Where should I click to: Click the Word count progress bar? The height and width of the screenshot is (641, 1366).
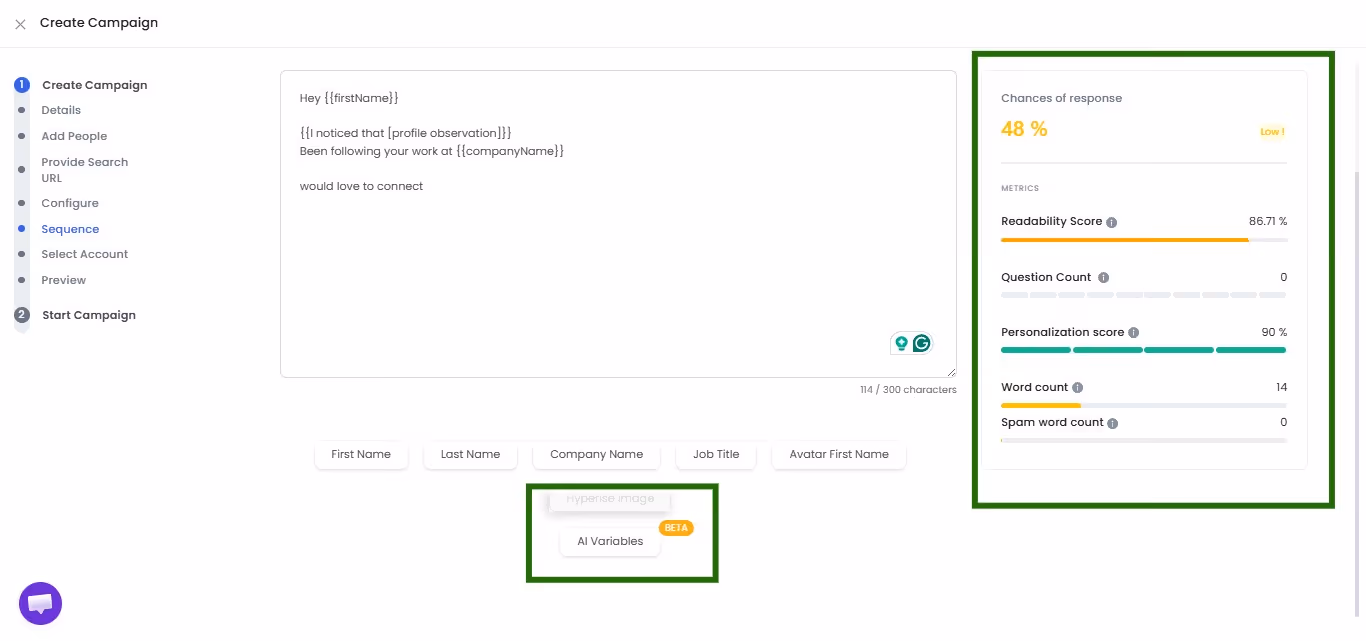pos(1144,405)
